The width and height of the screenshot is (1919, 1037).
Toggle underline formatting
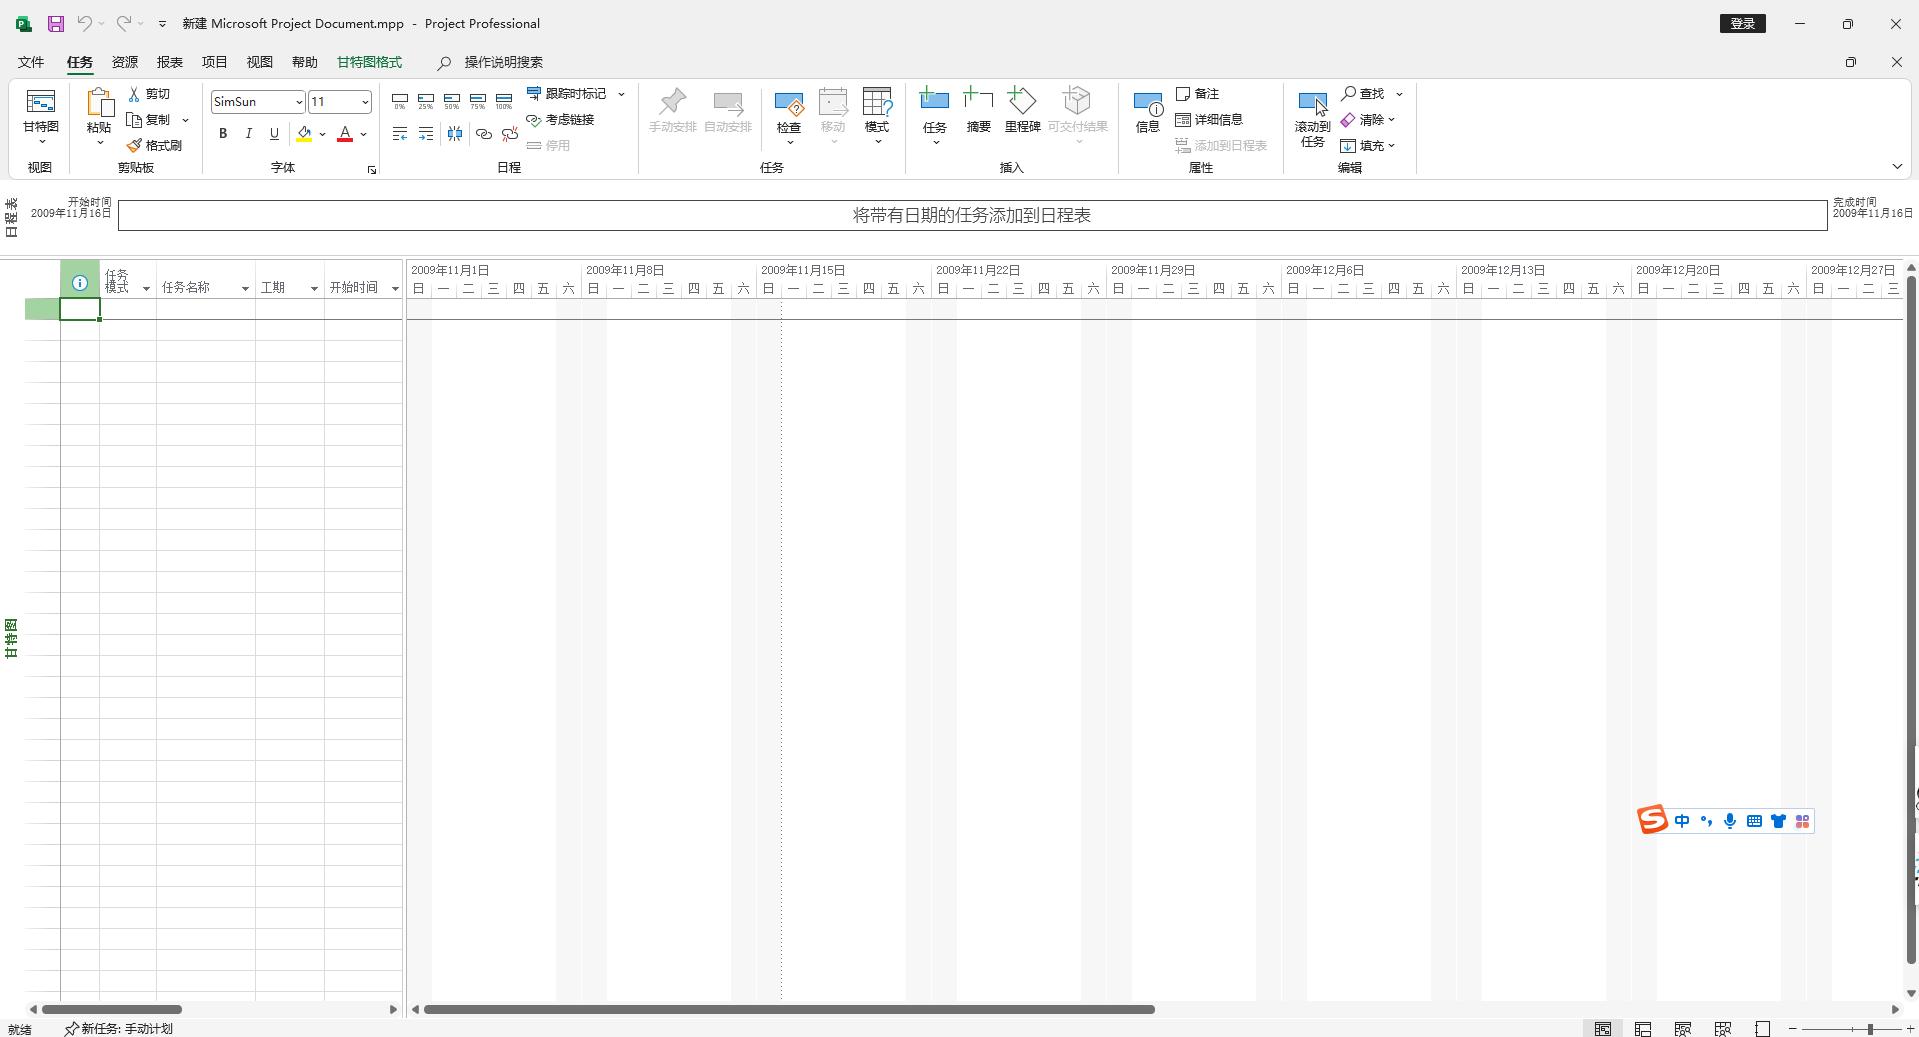coord(273,133)
